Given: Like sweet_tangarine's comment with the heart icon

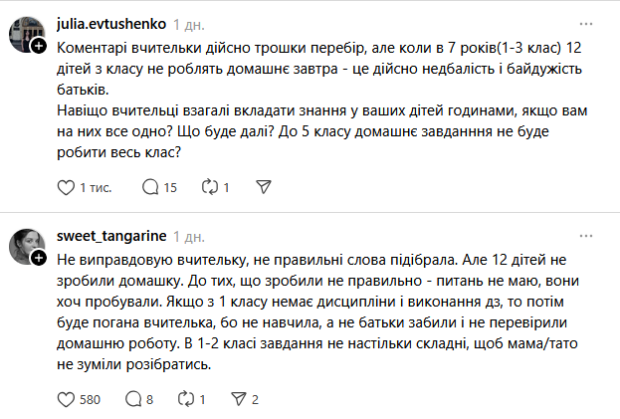Looking at the screenshot, I should point(67,400).
